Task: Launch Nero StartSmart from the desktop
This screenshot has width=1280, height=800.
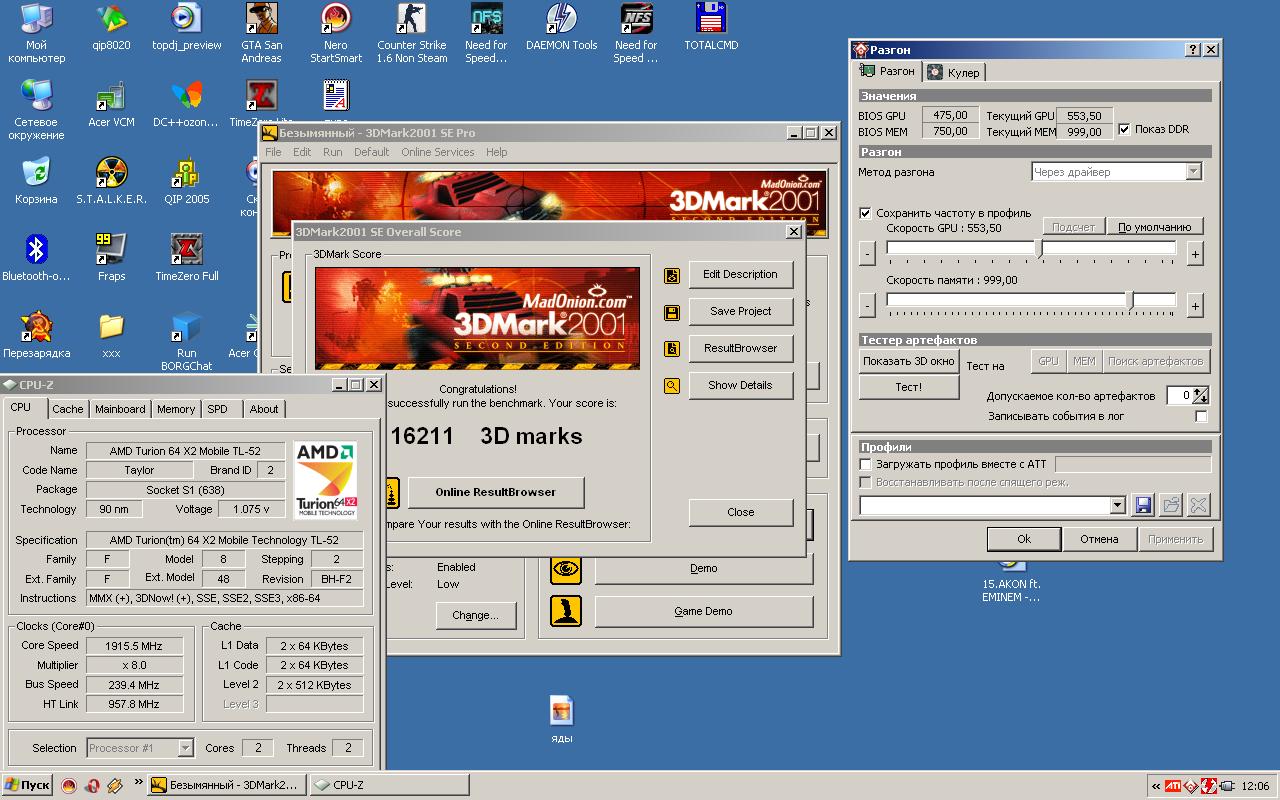Action: click(336, 19)
